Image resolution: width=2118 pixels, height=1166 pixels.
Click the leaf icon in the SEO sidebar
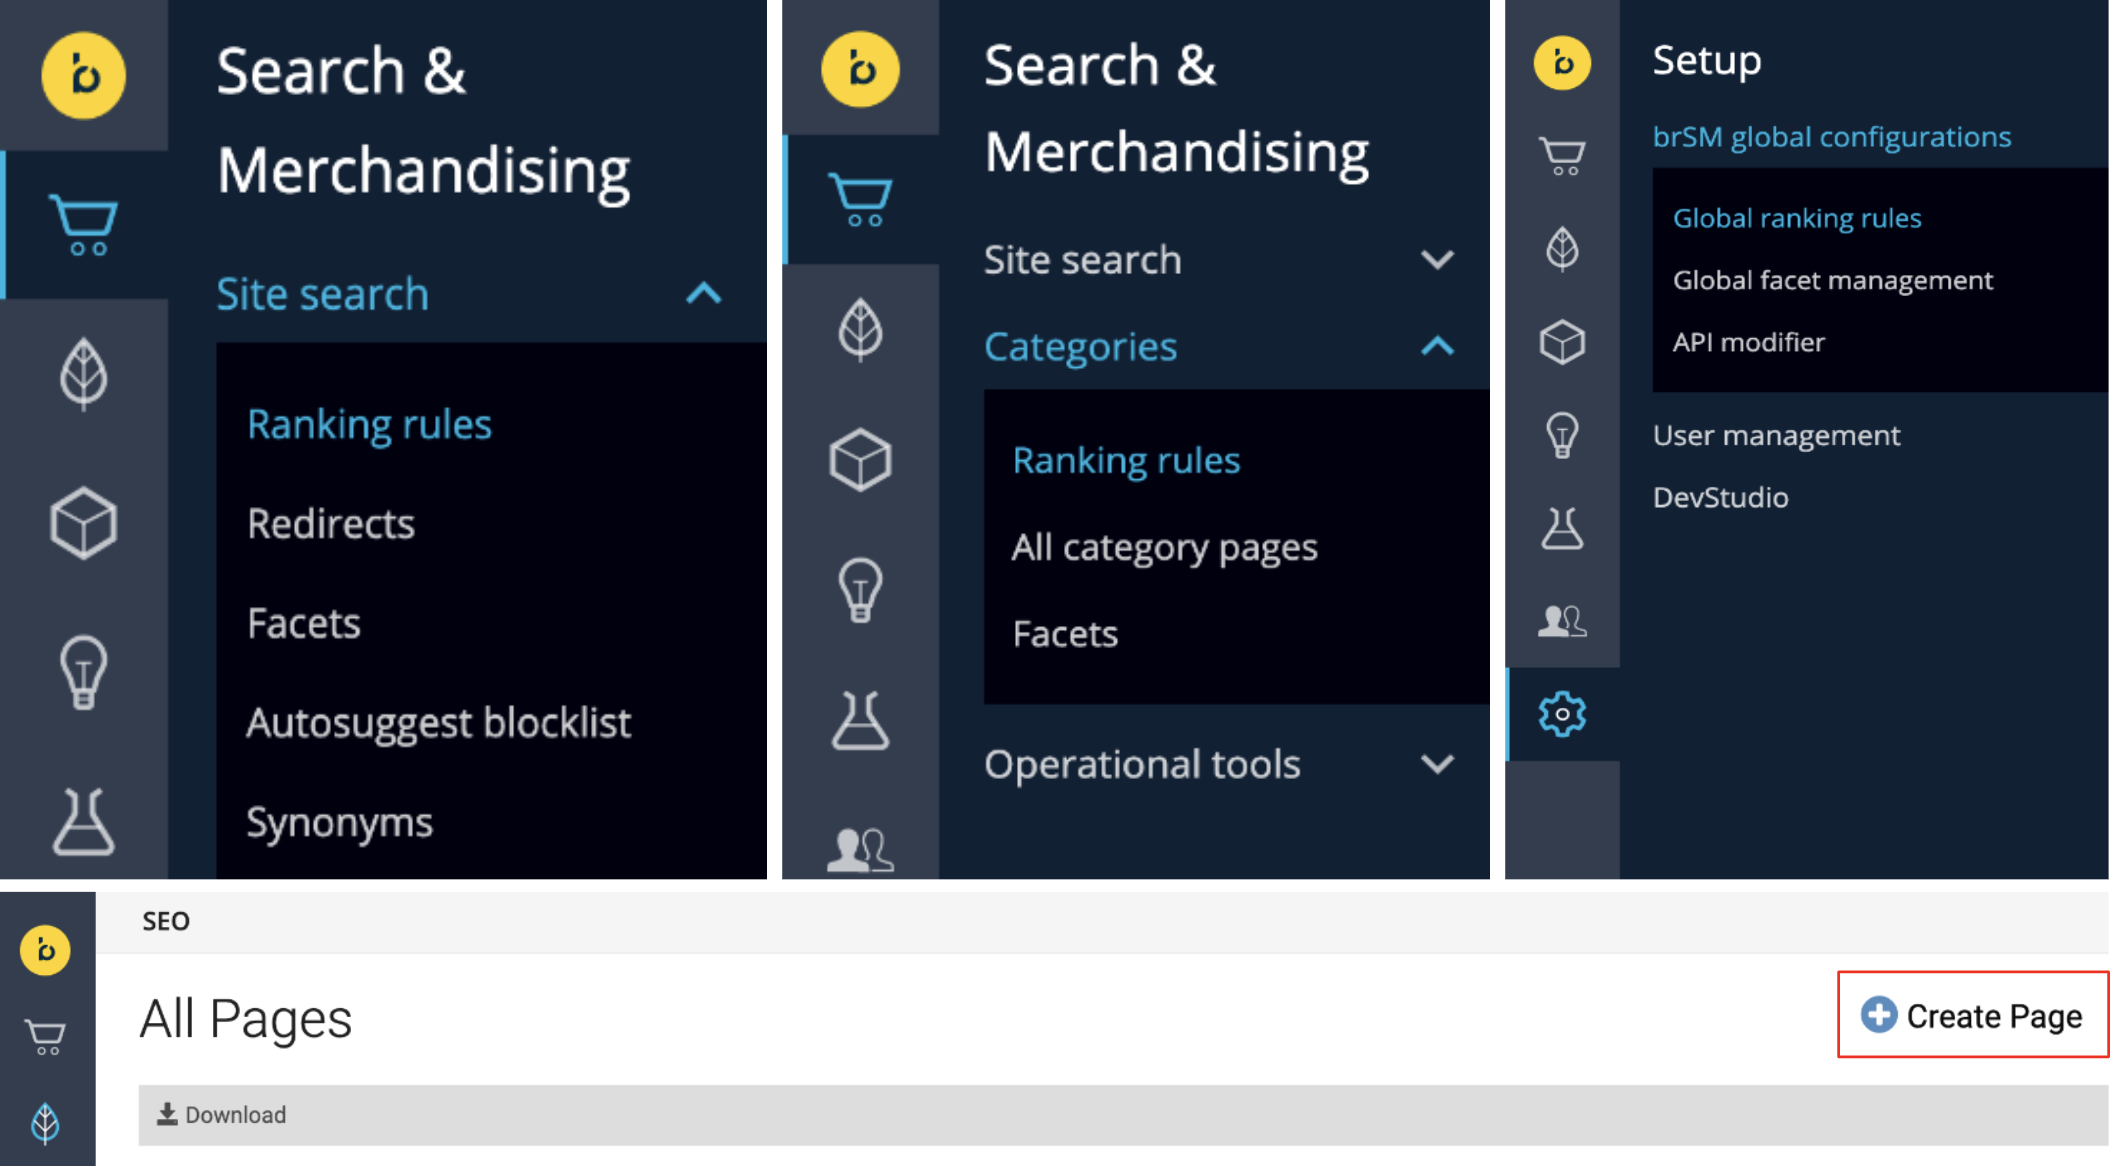[46, 1122]
